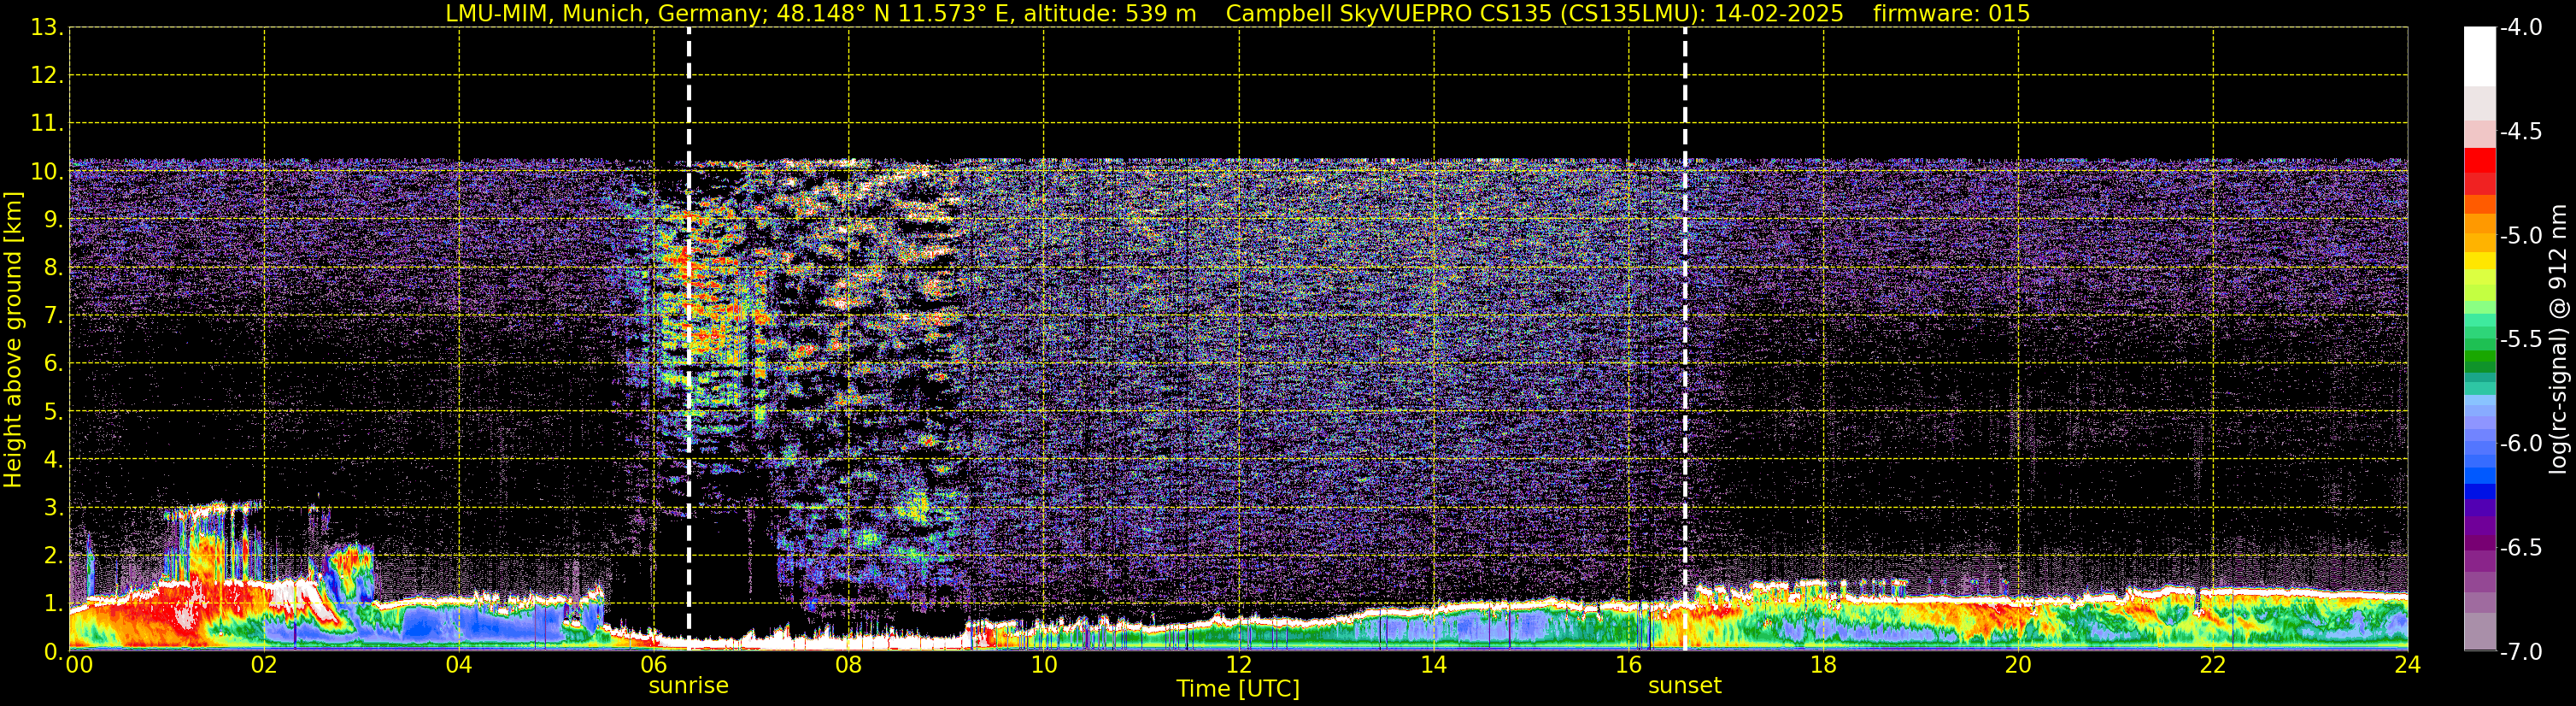Click the '7.' height tick label

53,316
